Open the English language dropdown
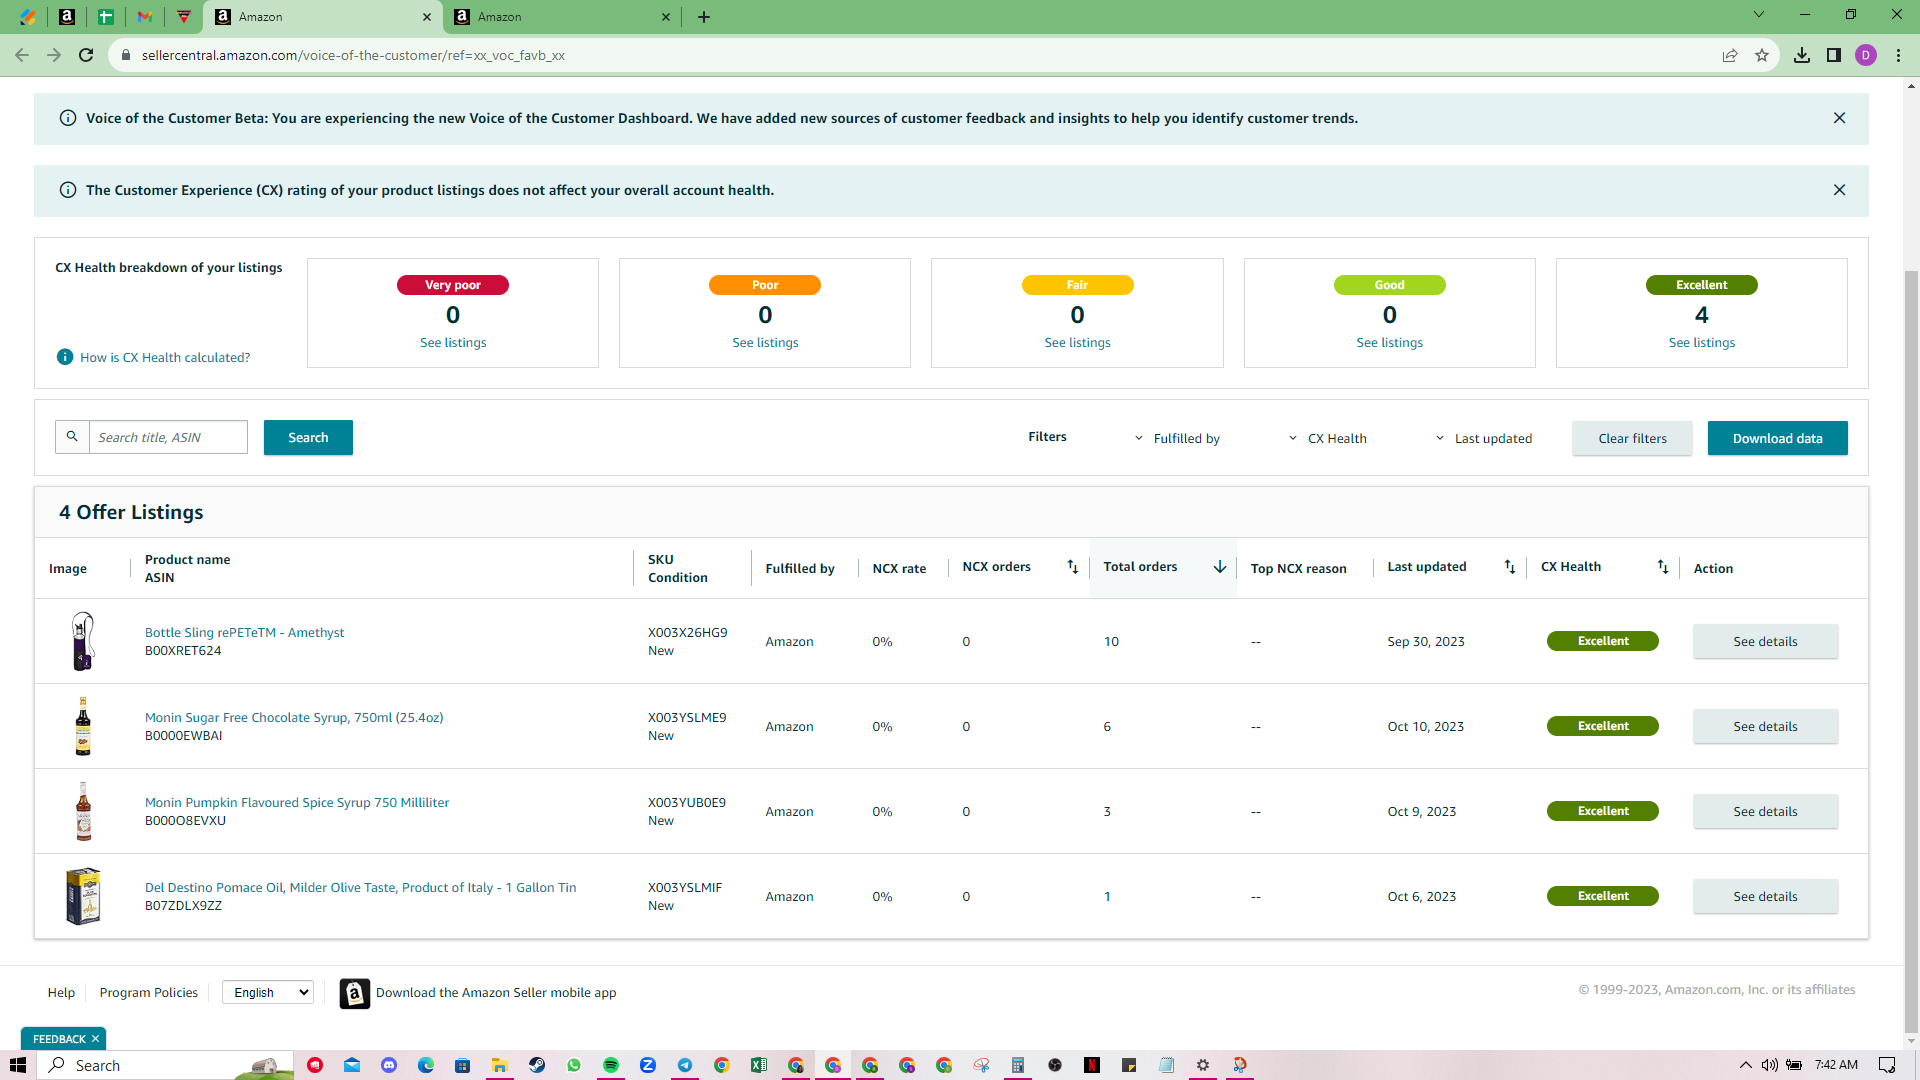This screenshot has height=1080, width=1920. [x=268, y=992]
